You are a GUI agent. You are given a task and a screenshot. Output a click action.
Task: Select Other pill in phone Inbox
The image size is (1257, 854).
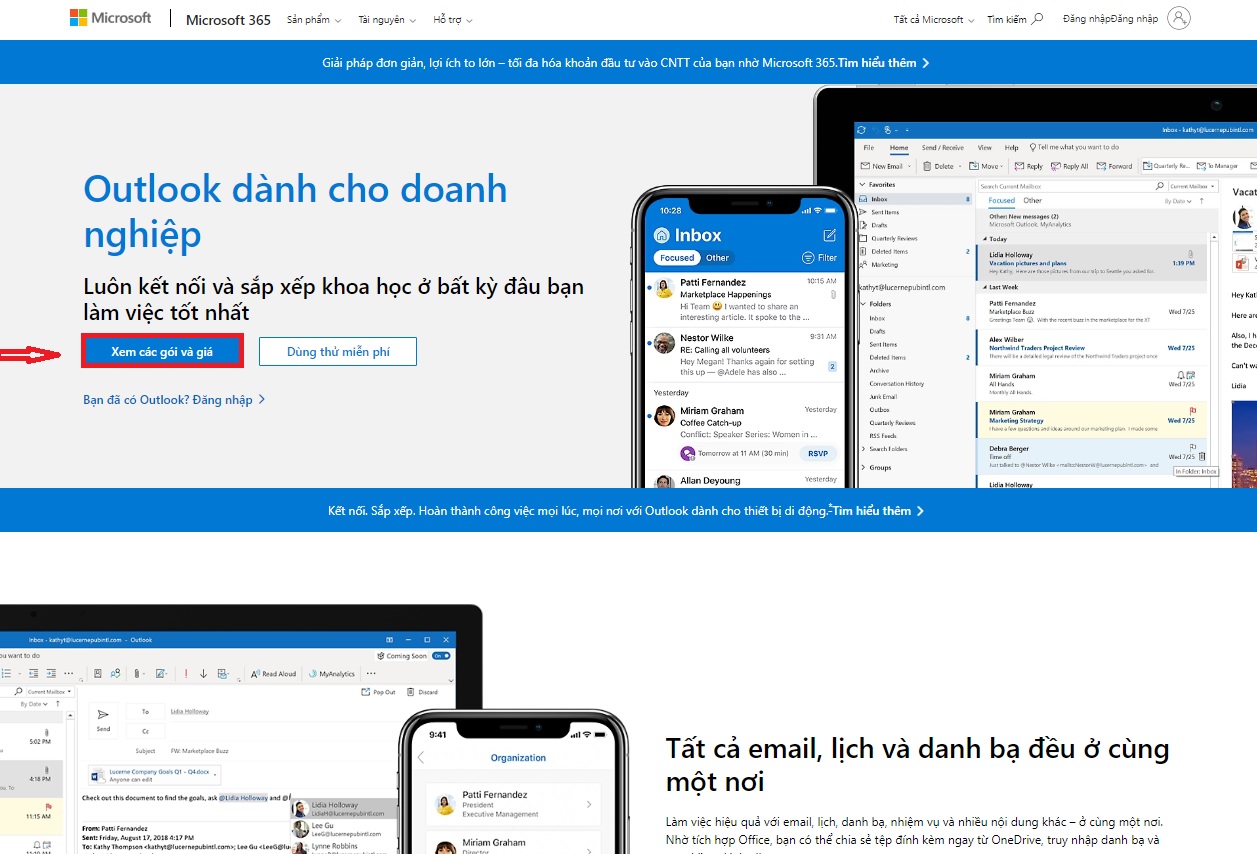click(x=717, y=258)
